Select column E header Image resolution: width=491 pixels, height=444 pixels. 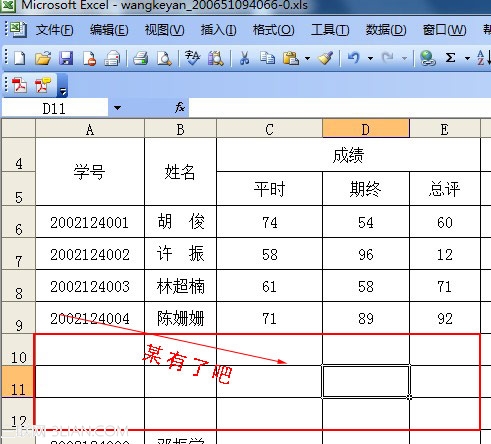tap(445, 129)
